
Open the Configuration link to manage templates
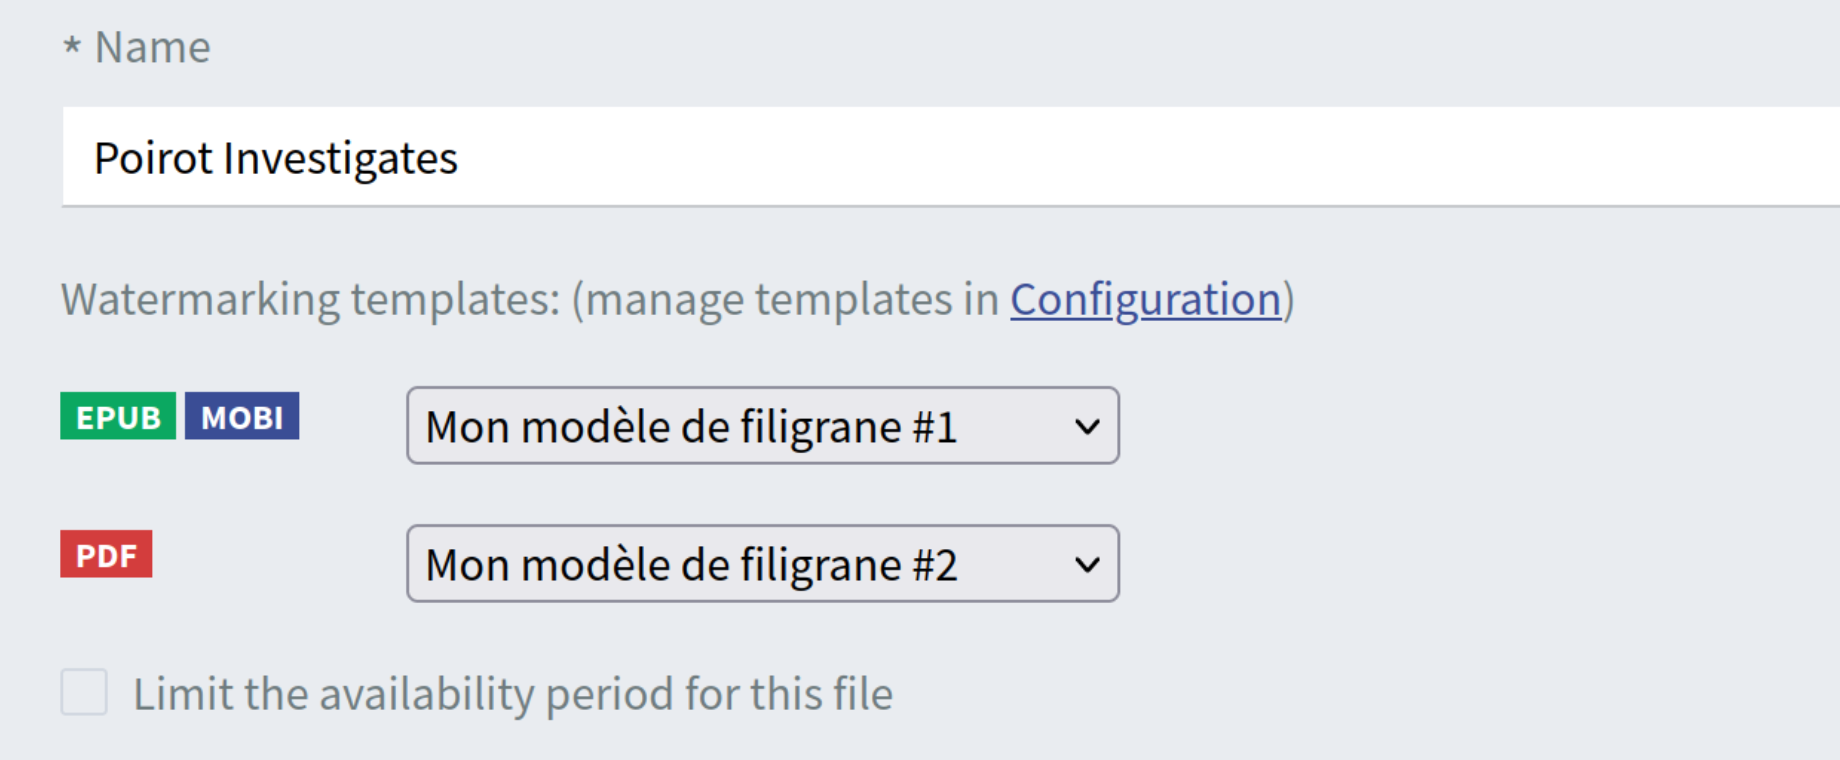1144,298
